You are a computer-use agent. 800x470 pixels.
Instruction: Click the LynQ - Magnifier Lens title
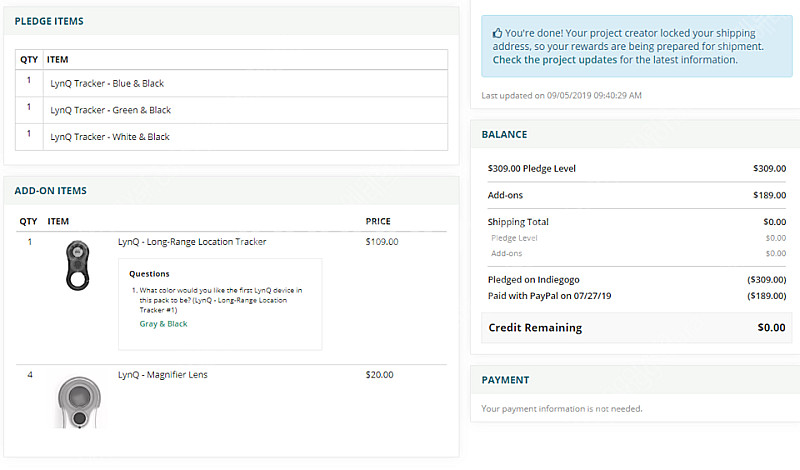coord(163,375)
